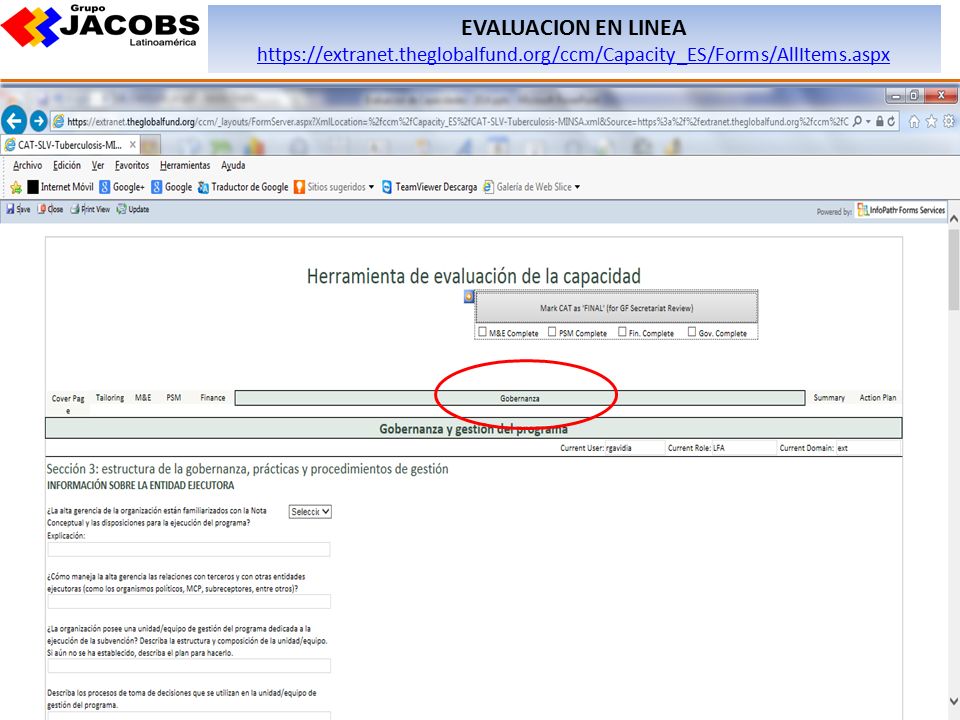Tick the M&E Complete checkbox
Image resolution: width=960 pixels, height=720 pixels.
pyautogui.click(x=482, y=332)
